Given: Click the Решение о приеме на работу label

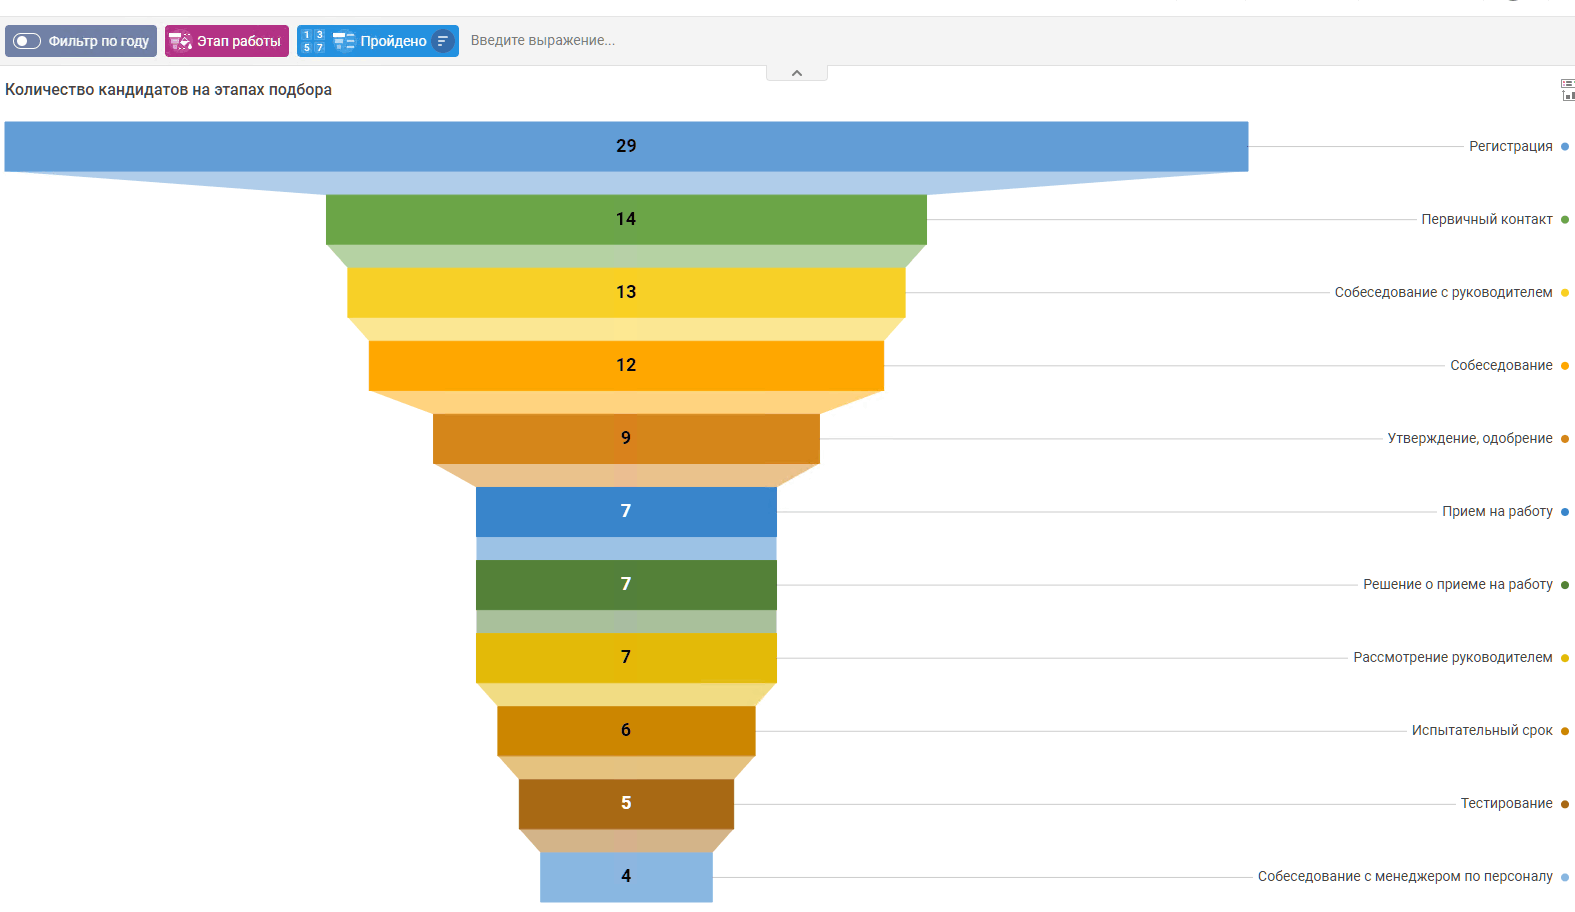Looking at the screenshot, I should click(x=1458, y=584).
